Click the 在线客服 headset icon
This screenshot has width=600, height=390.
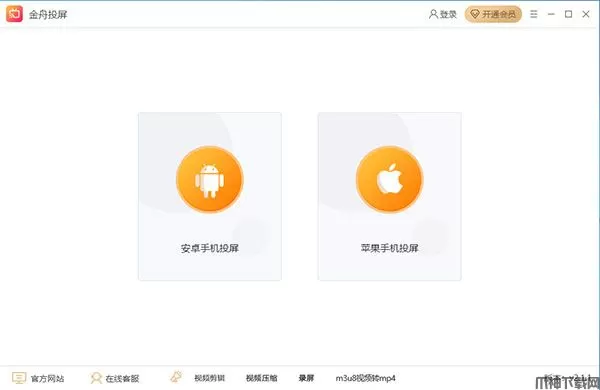pyautogui.click(x=96, y=378)
